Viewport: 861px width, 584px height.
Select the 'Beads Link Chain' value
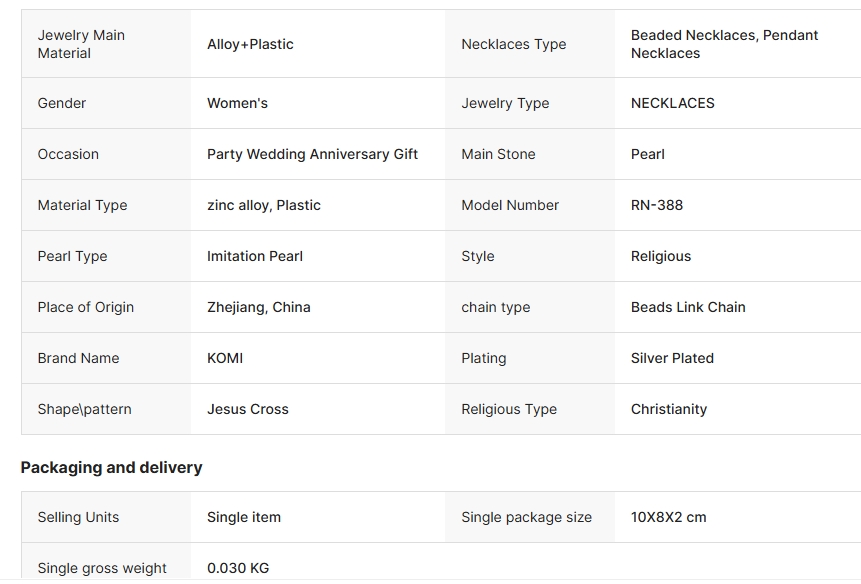688,307
